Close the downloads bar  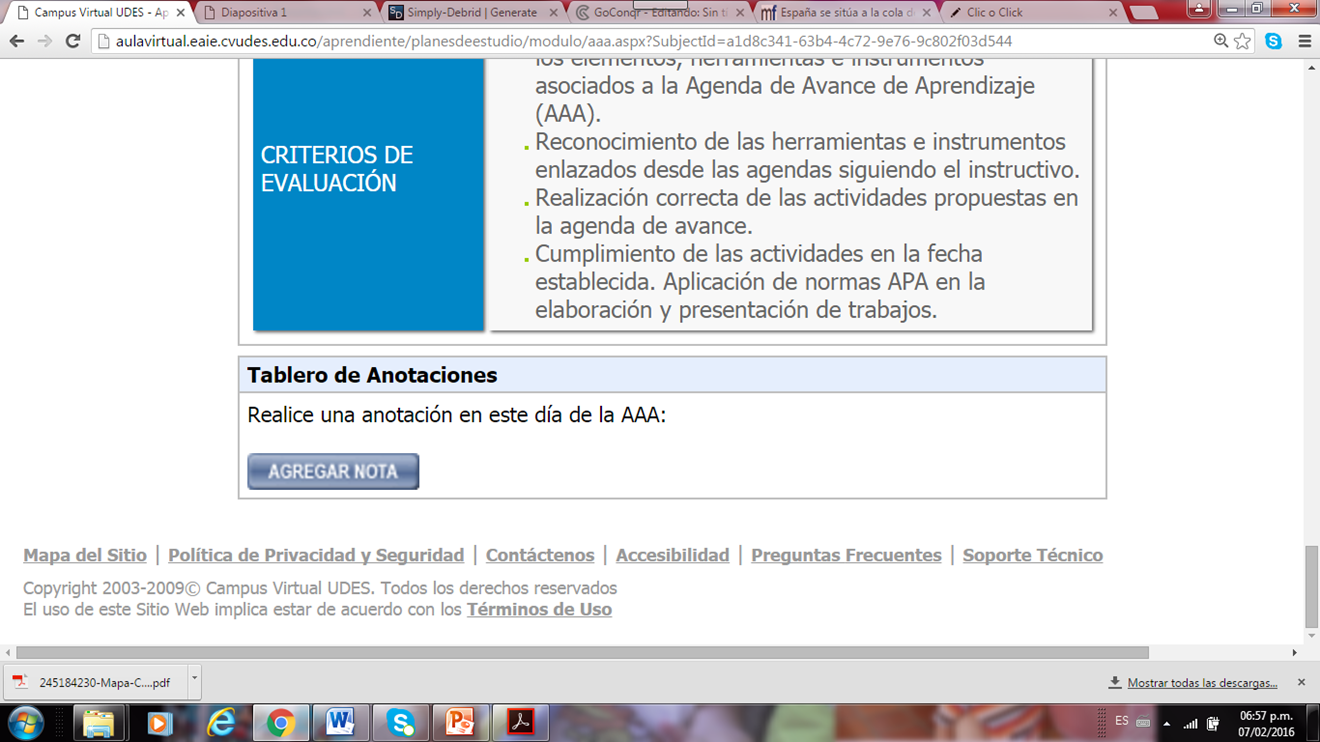[x=1301, y=682]
